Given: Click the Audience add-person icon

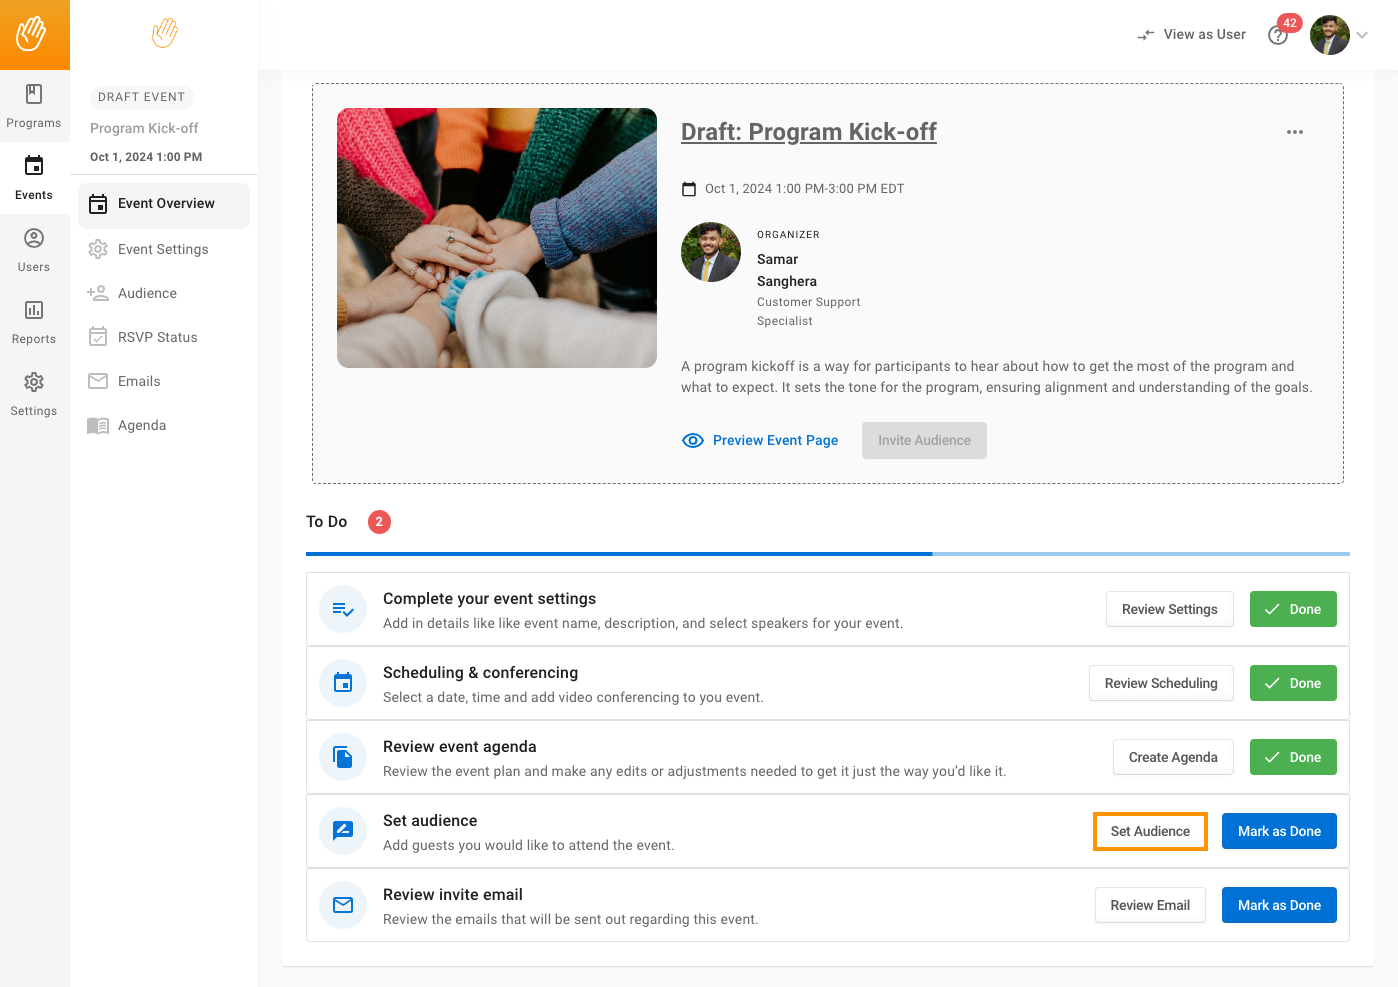Looking at the screenshot, I should point(98,293).
